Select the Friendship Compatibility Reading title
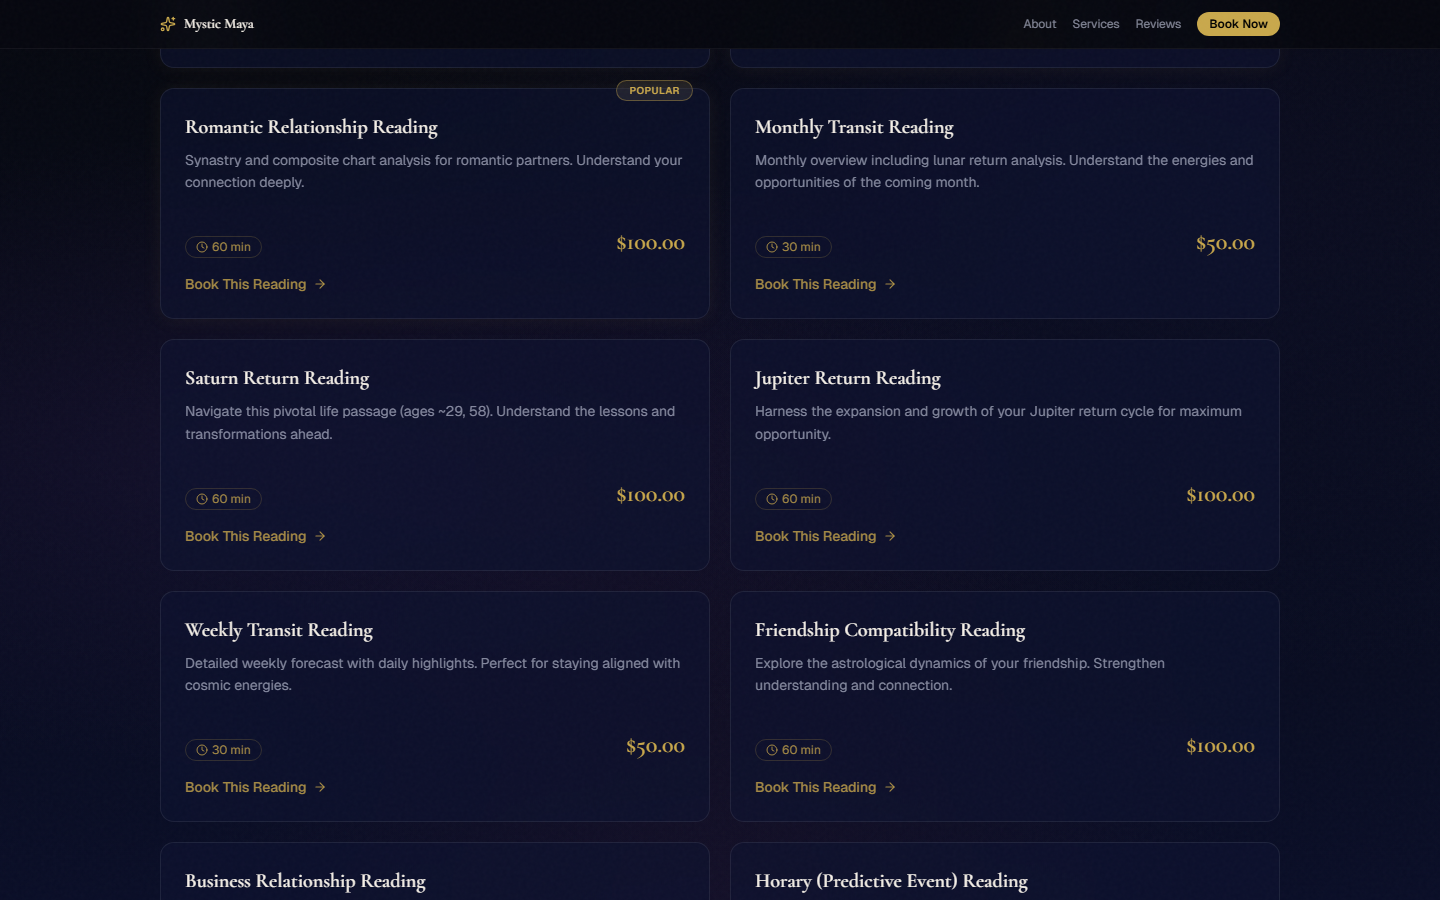The image size is (1440, 900). (889, 630)
